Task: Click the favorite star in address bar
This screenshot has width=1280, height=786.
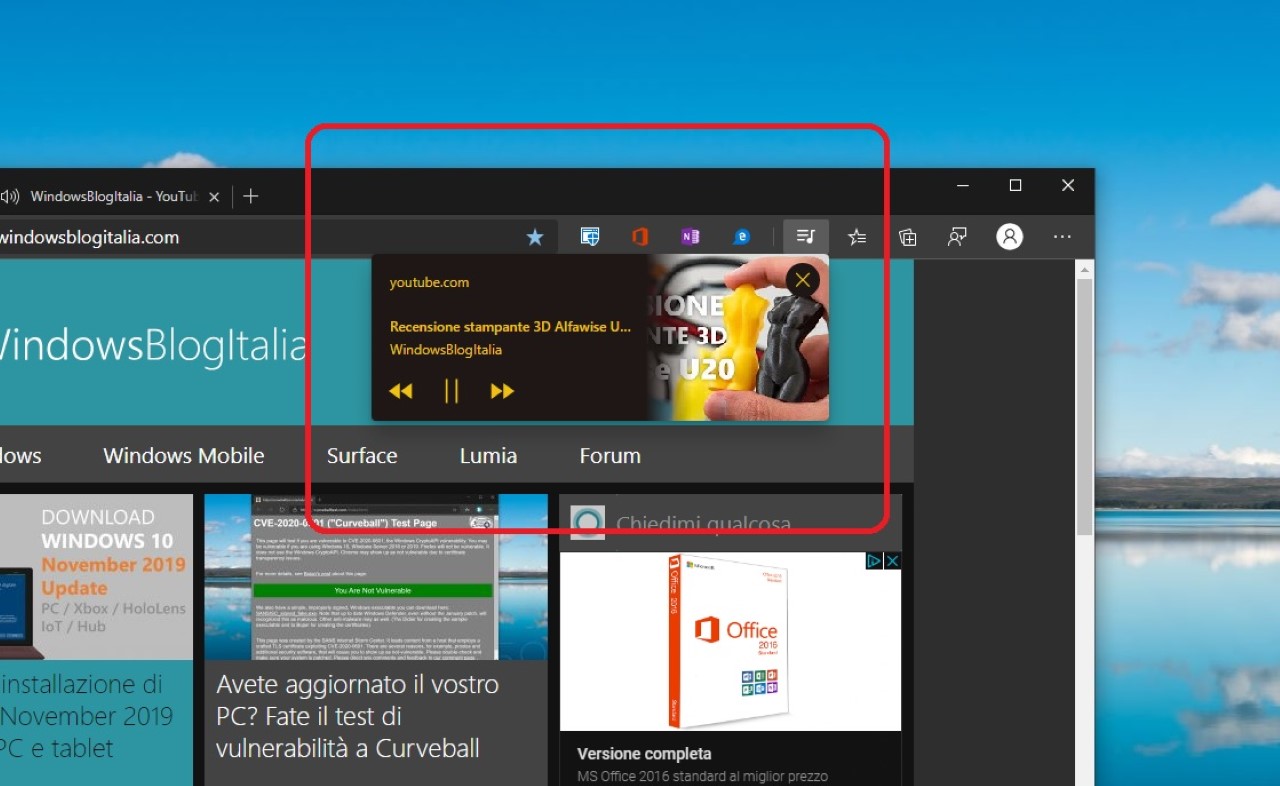Action: coord(535,237)
